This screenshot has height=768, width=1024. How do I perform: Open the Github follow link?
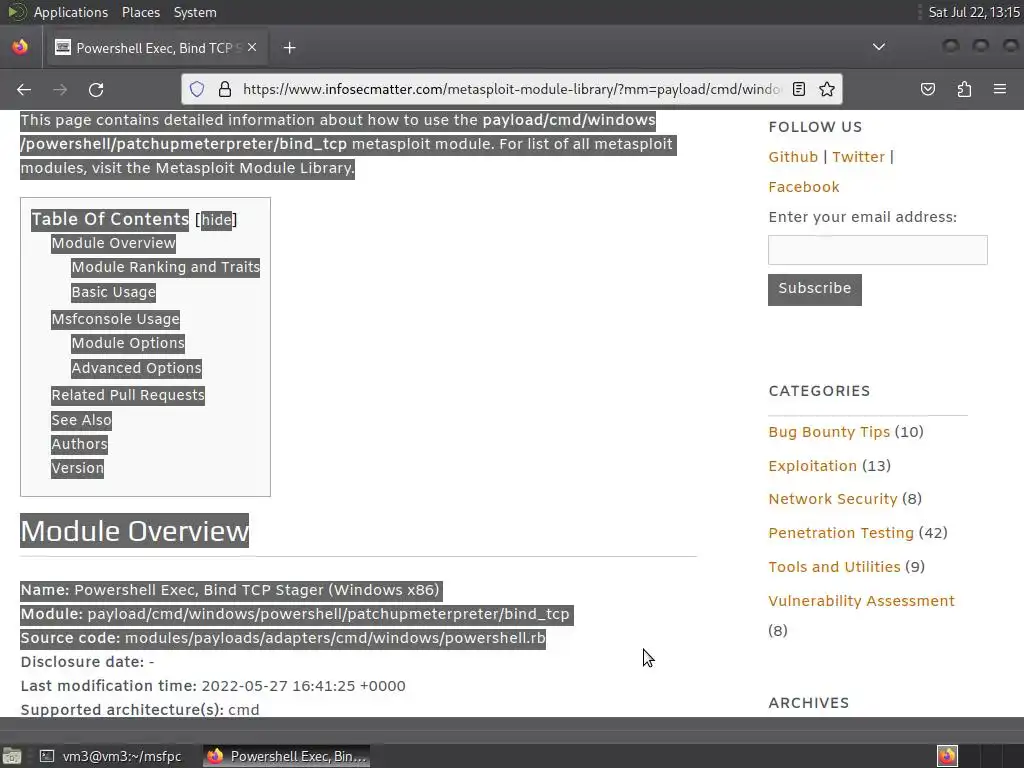pyautogui.click(x=793, y=157)
